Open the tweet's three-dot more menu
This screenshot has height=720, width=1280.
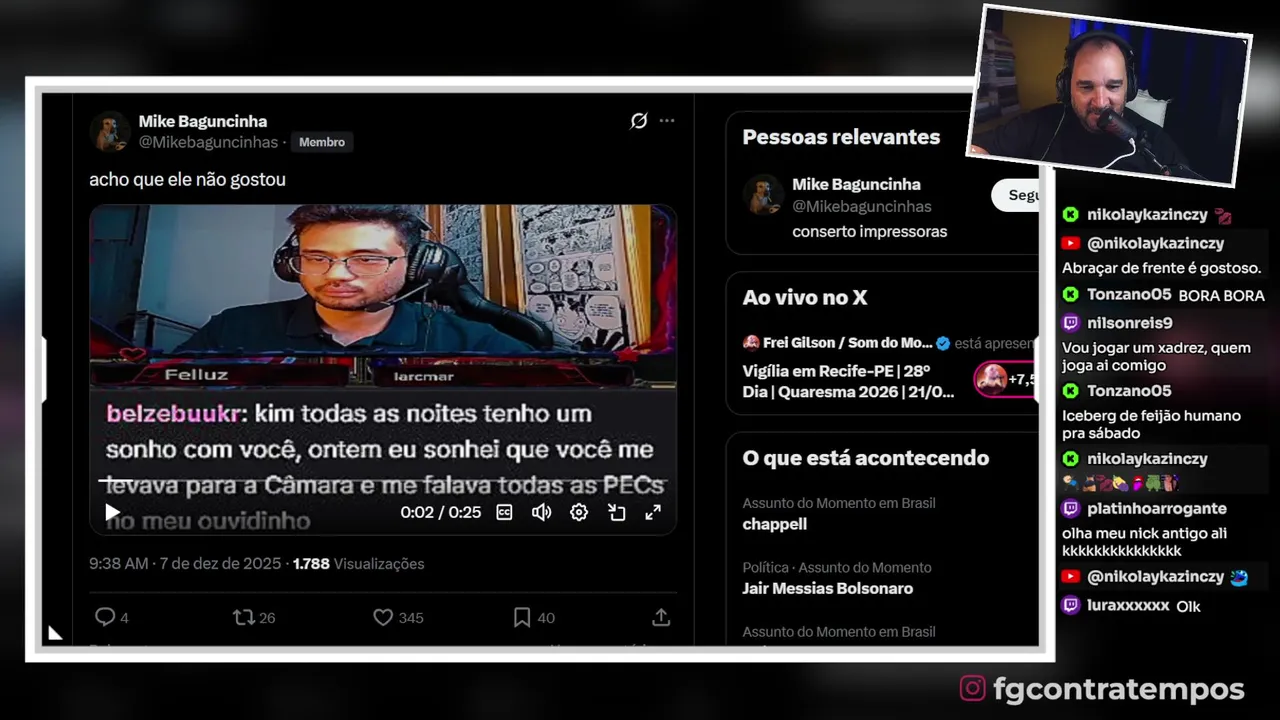click(x=667, y=121)
